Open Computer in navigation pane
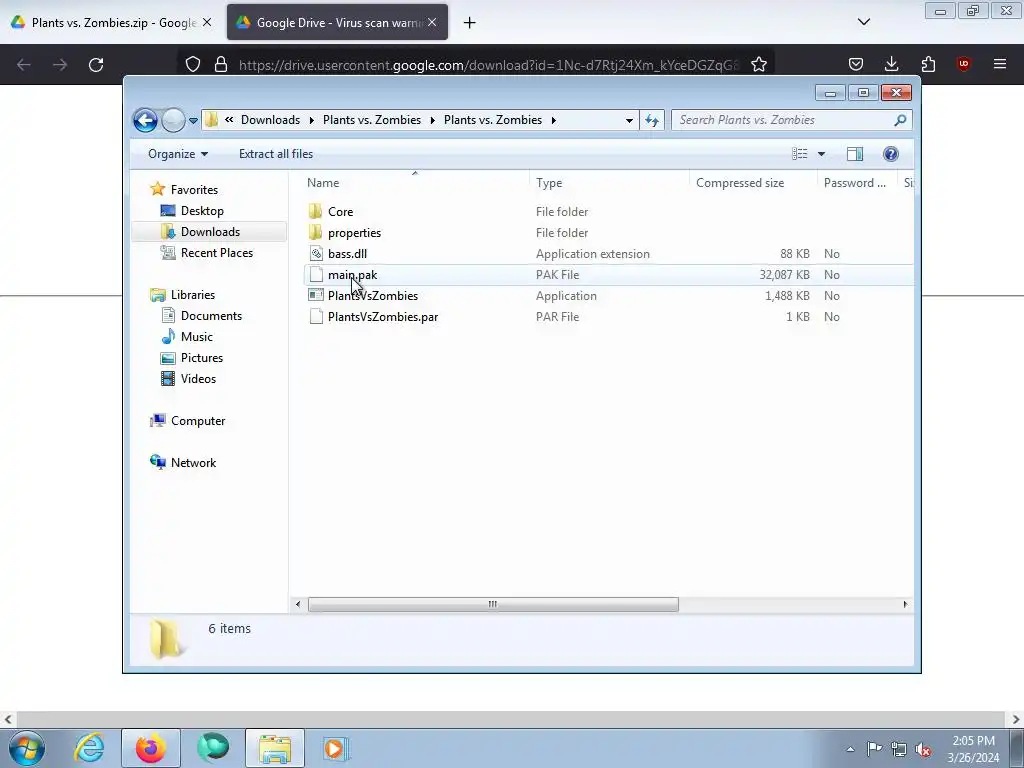The height and width of the screenshot is (768, 1024). 198,421
